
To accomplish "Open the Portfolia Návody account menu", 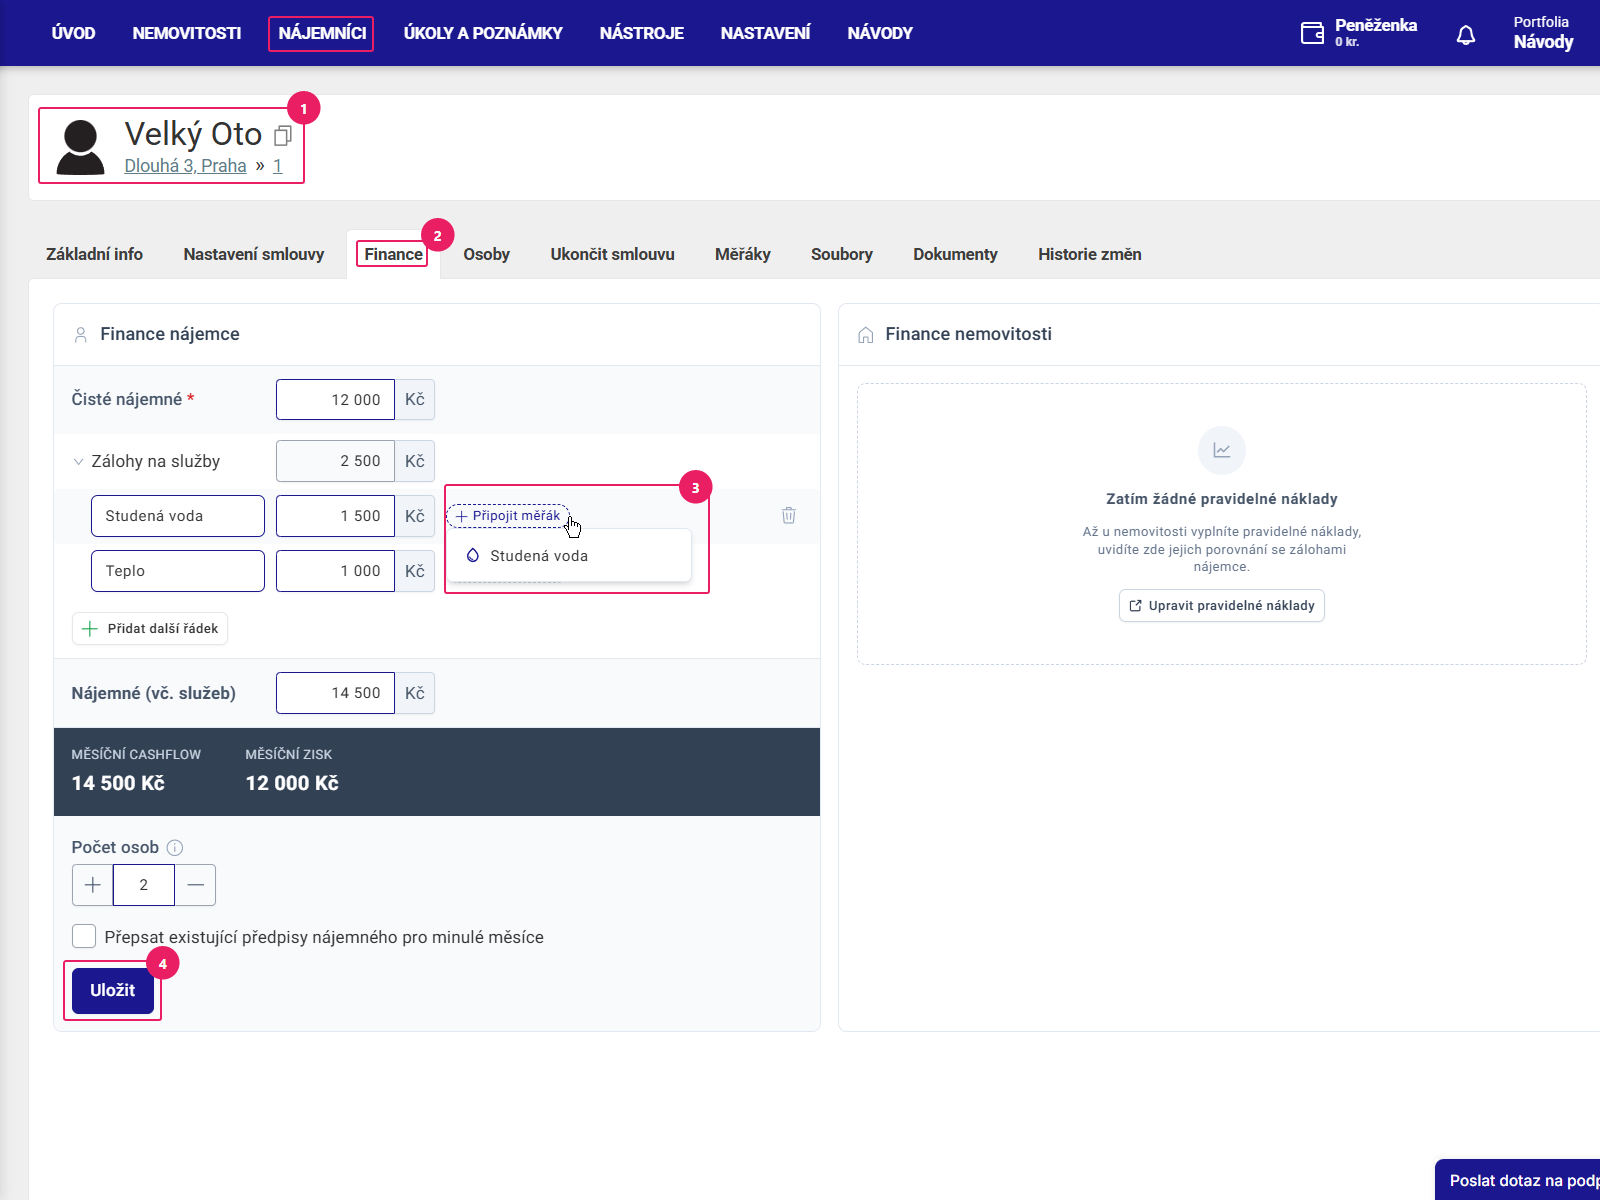I will pyautogui.click(x=1543, y=33).
